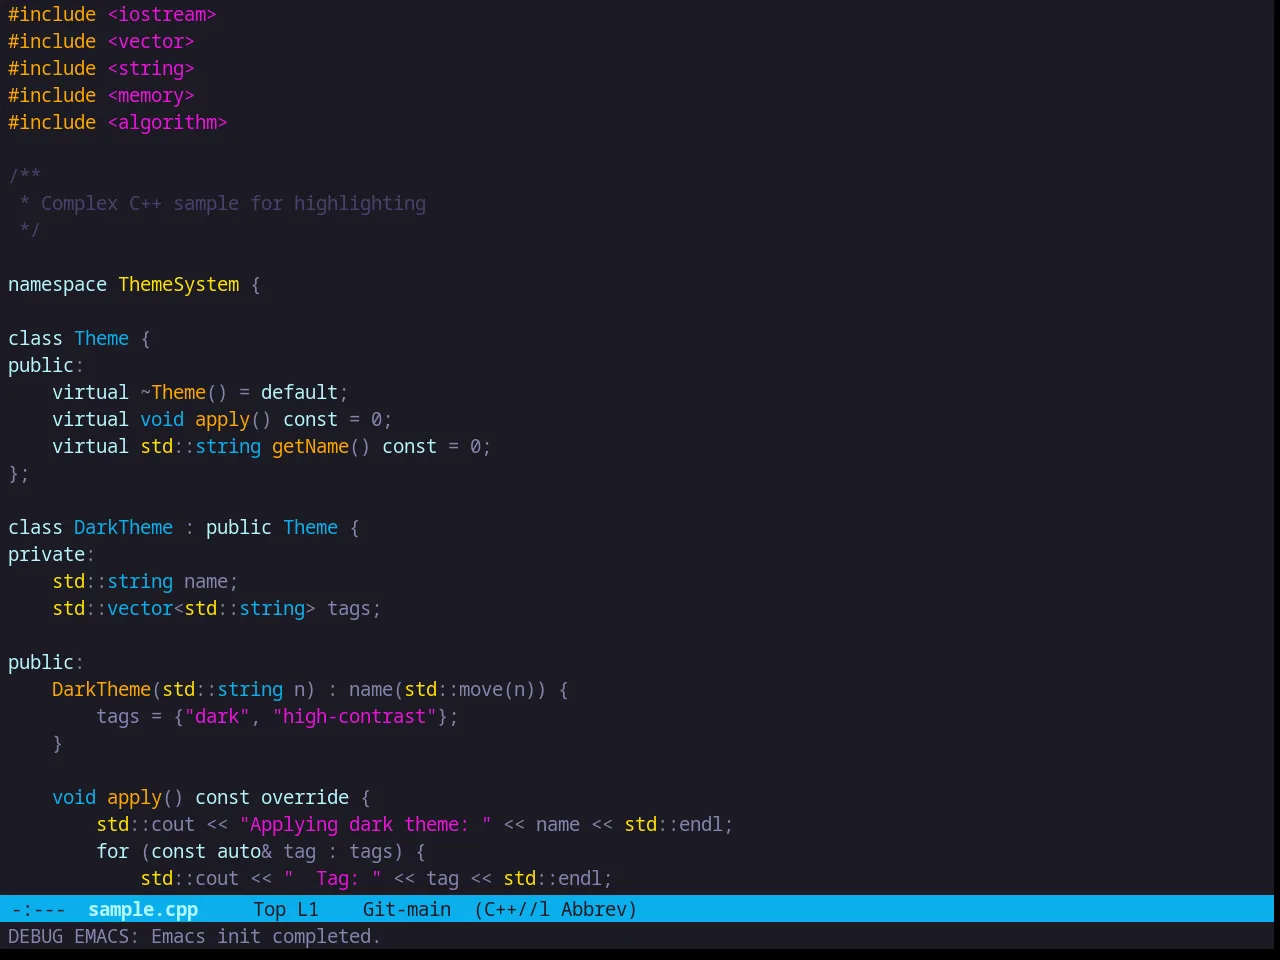Click the string "Applying dark theme: "

tap(365, 824)
